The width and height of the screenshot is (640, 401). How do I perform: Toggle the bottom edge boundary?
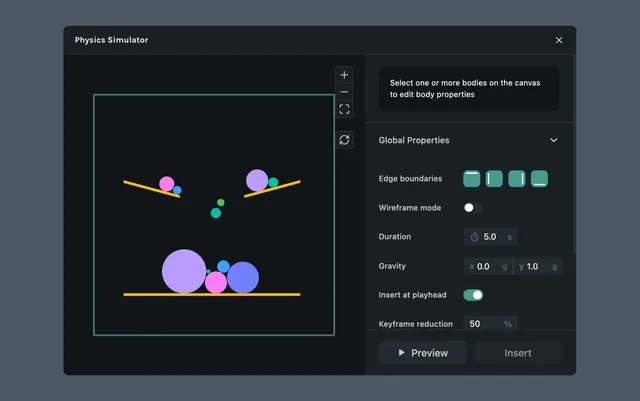click(539, 179)
